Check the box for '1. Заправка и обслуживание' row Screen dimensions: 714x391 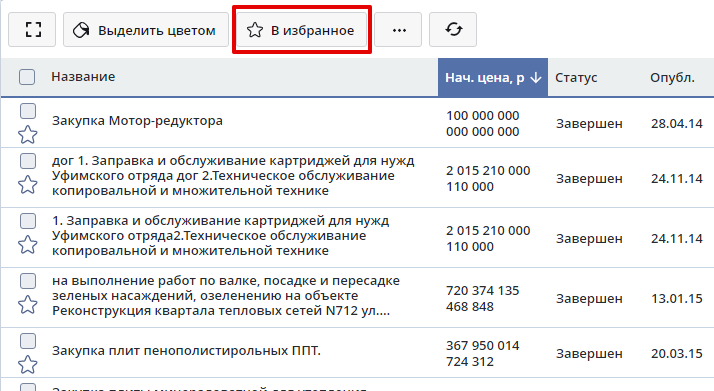[28, 221]
